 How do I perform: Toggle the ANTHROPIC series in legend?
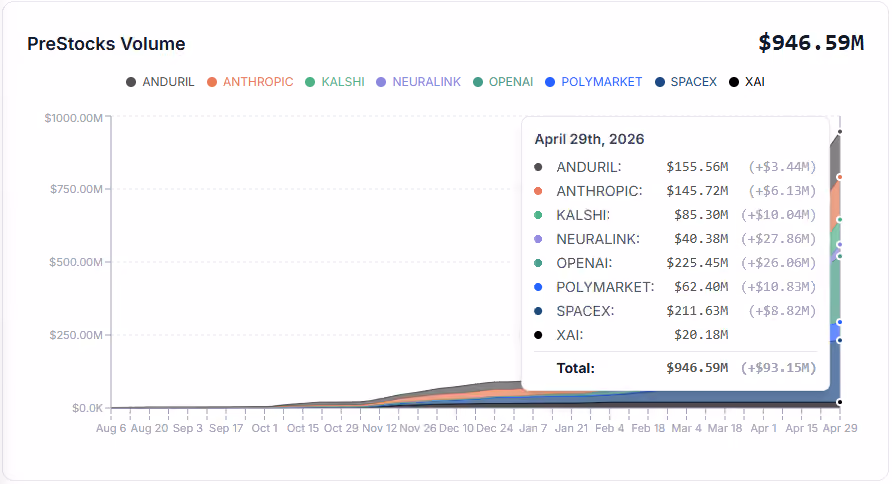pos(250,82)
